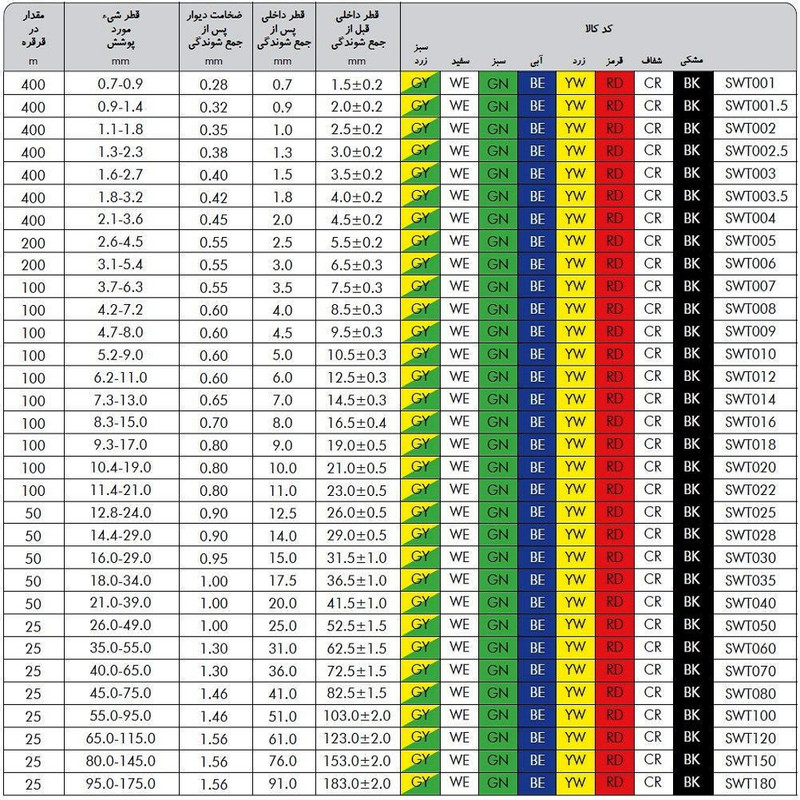Viewport: 800px width, 800px height.
Task: Select the clear CR cell for SWT016
Action: 653,422
